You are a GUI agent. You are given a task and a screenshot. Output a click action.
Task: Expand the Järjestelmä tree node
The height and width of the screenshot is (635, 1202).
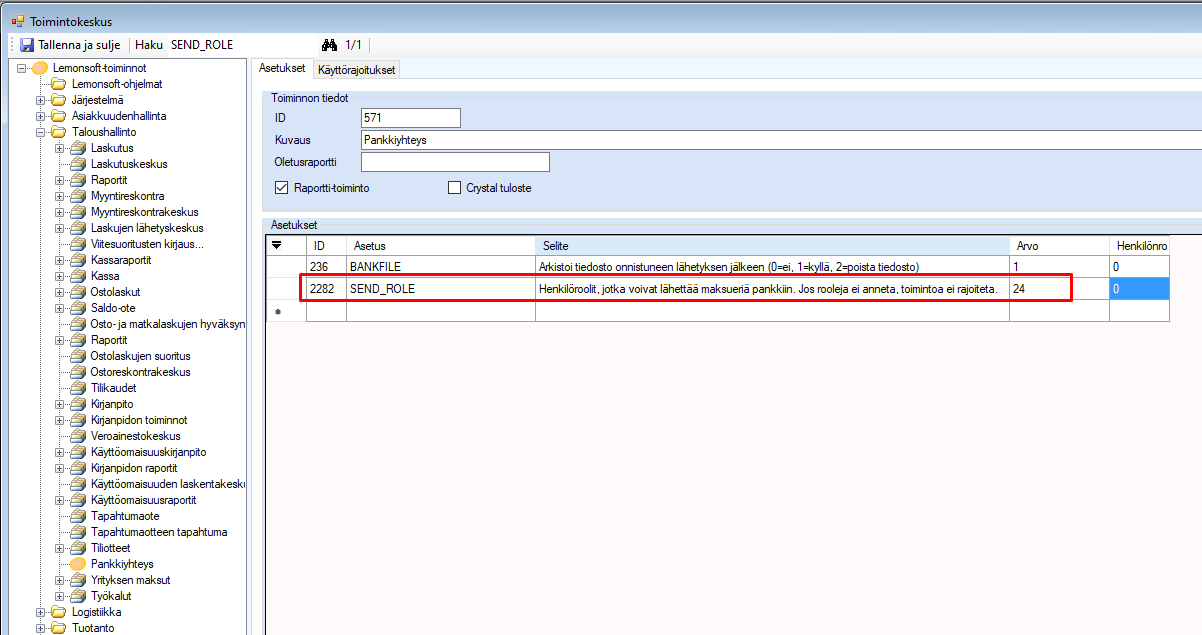(x=41, y=100)
